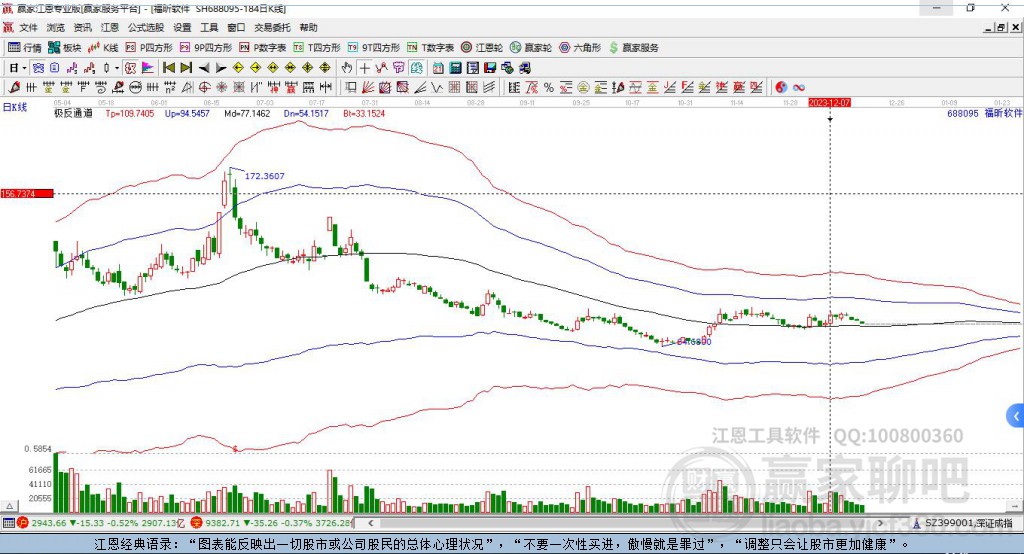Screen dimensions: 1024x554
Task: Jump to last bar icon
Action: pos(186,68)
